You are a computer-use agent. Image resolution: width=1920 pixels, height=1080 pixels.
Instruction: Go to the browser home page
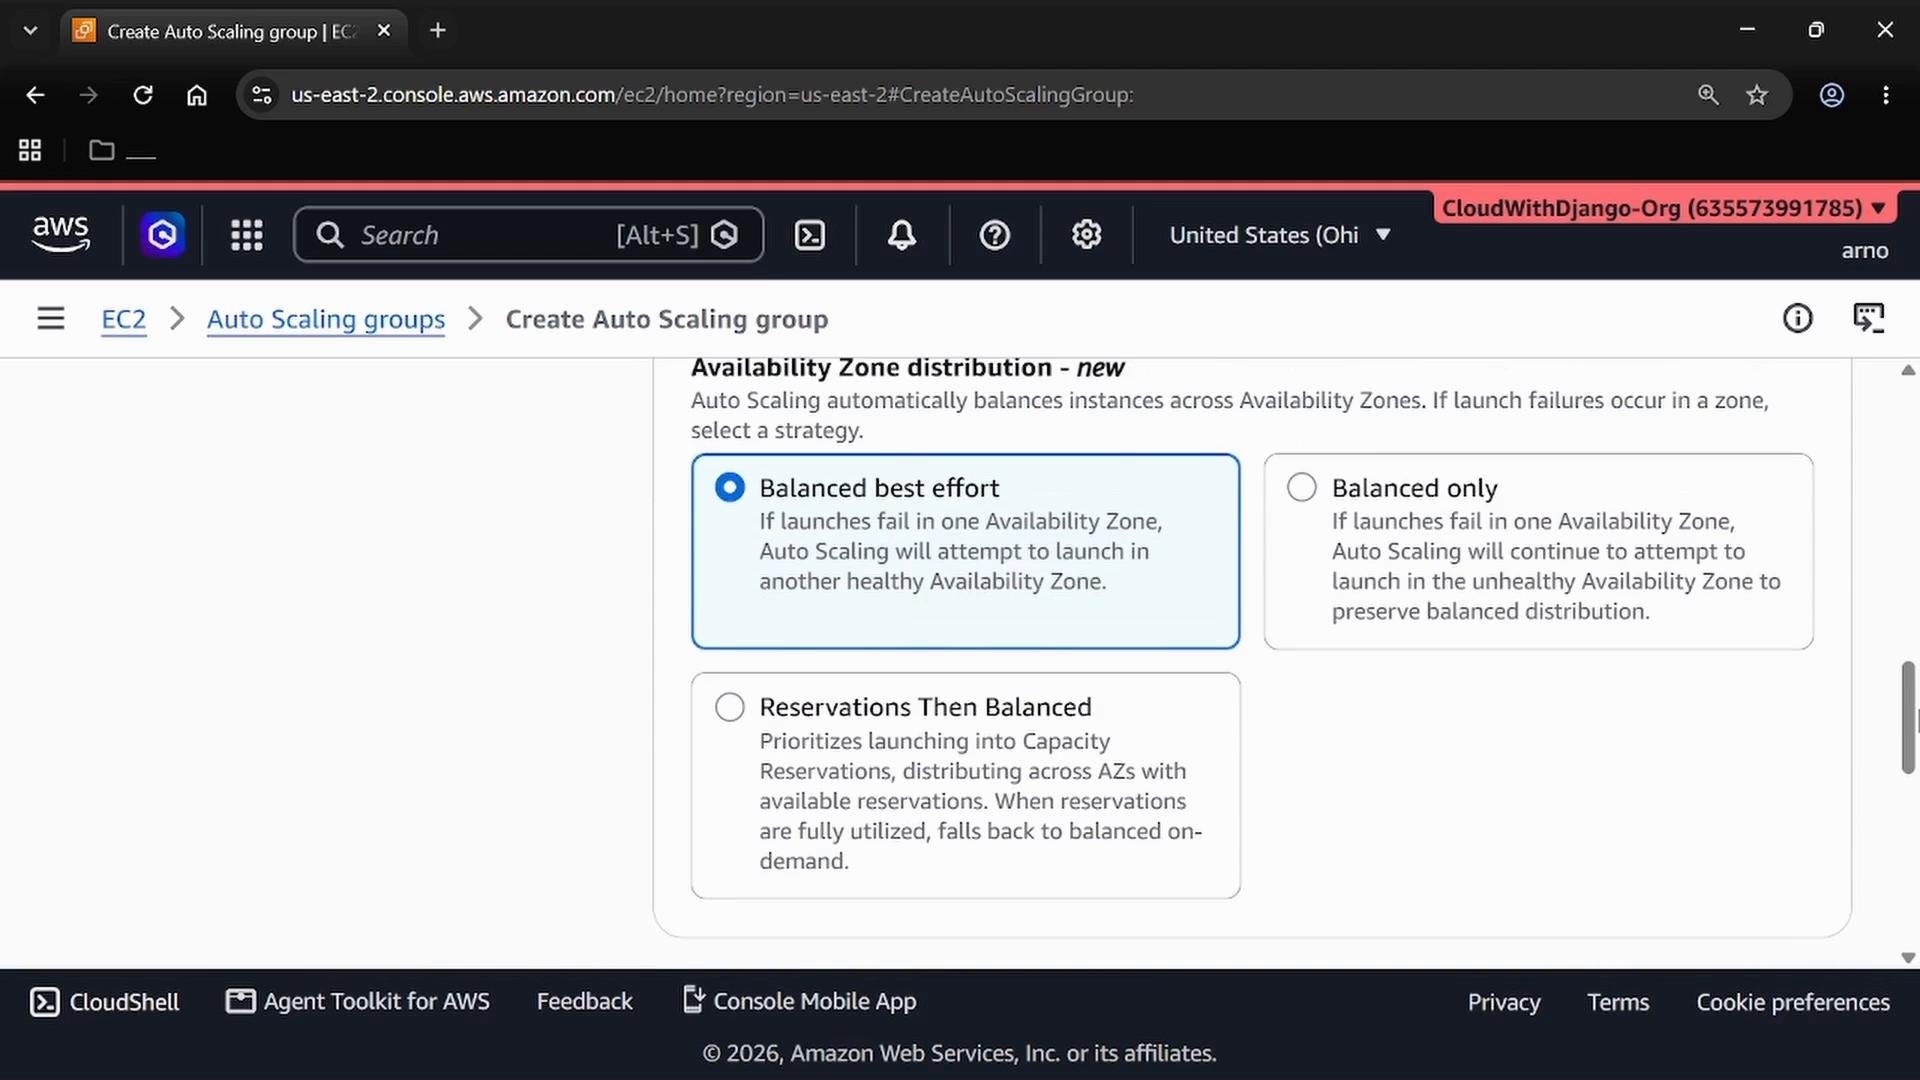coord(197,95)
